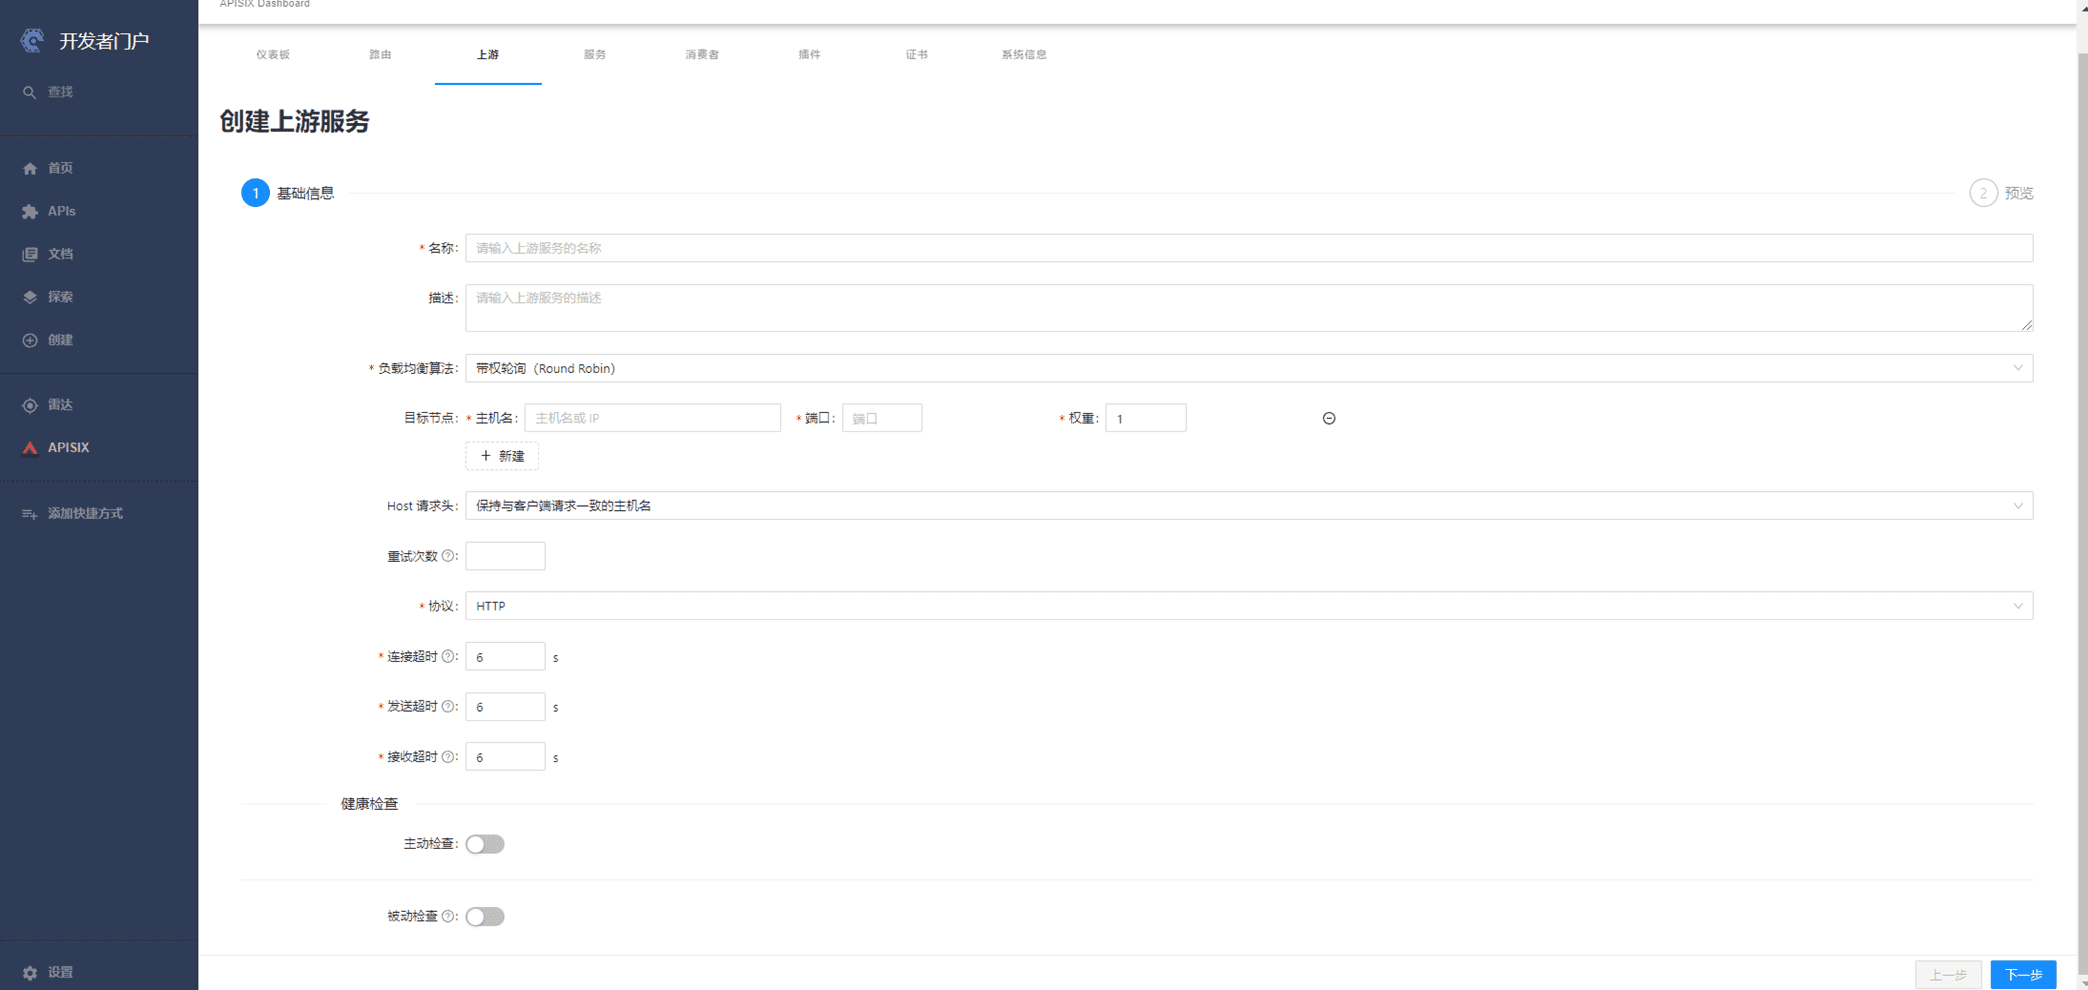Click the 名称 upstream name input field

pos(1248,248)
